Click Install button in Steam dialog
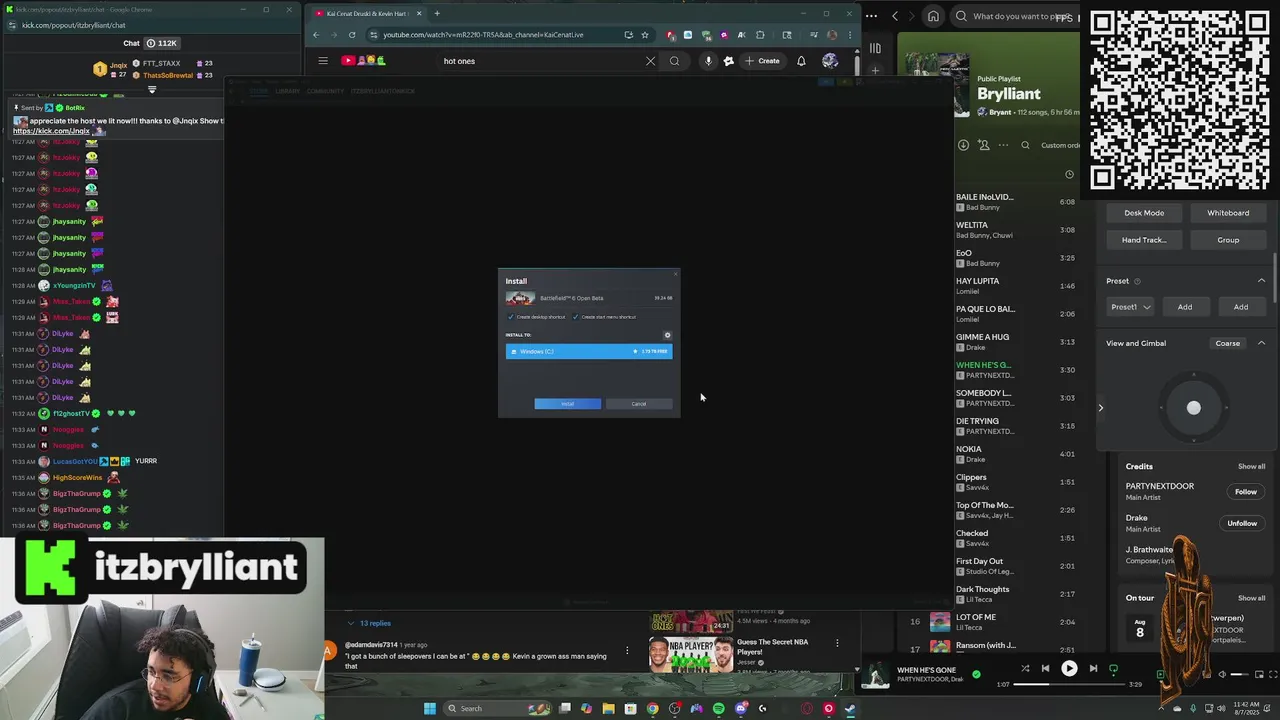The width and height of the screenshot is (1280, 720). coord(567,404)
